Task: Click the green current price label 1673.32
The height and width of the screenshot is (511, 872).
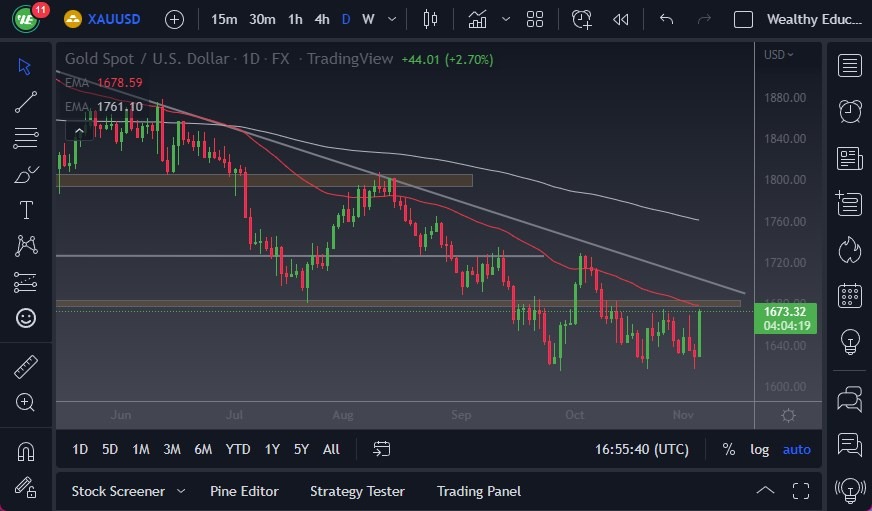Action: click(787, 317)
